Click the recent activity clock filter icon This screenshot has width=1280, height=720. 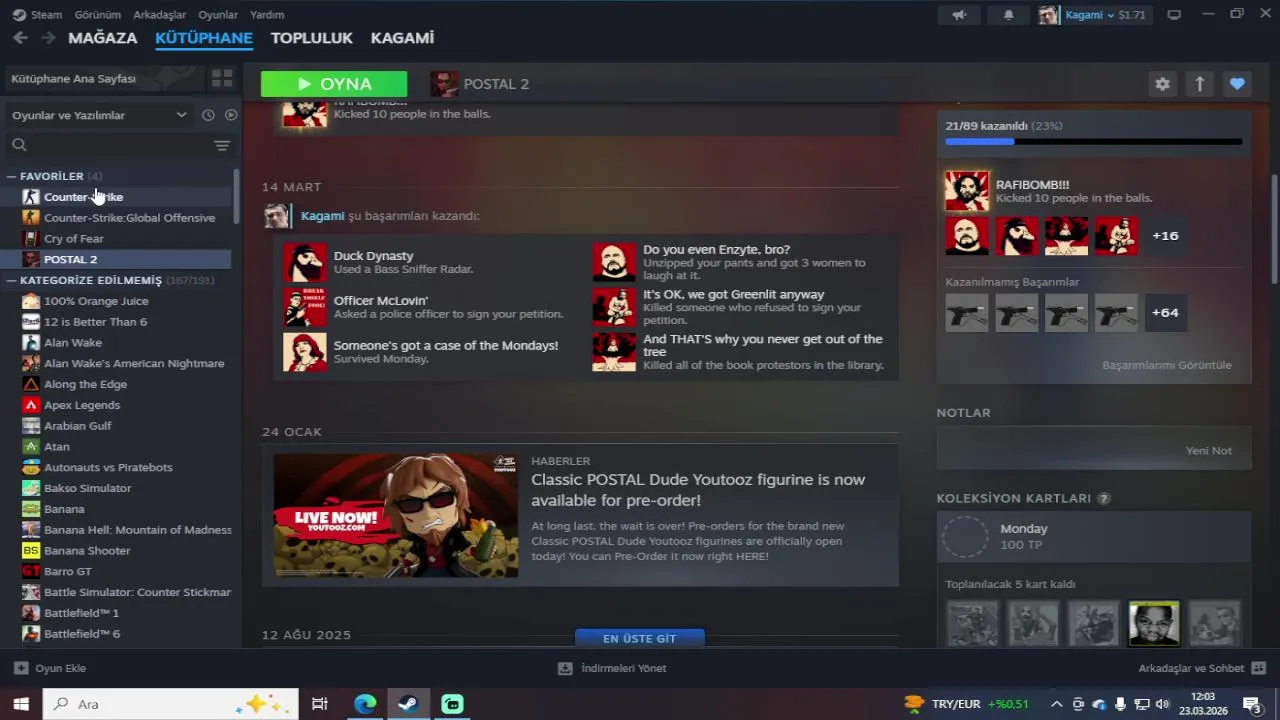coord(208,115)
